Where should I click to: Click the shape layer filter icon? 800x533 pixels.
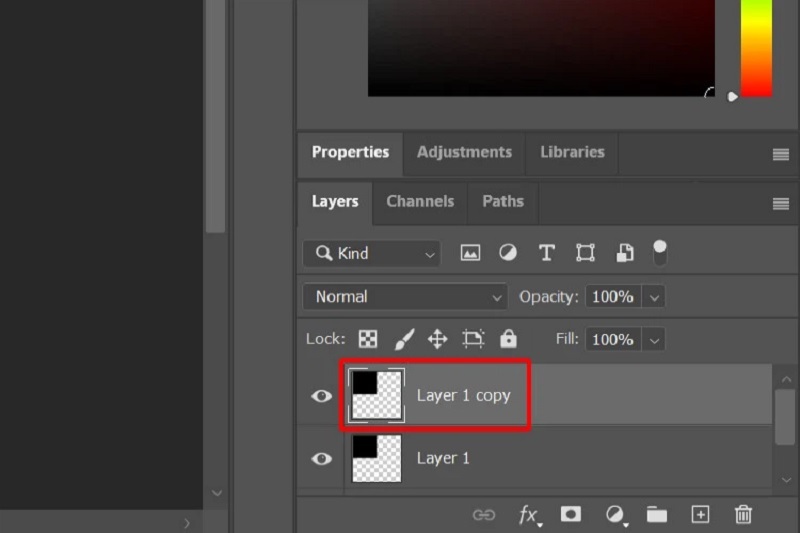pyautogui.click(x=585, y=253)
